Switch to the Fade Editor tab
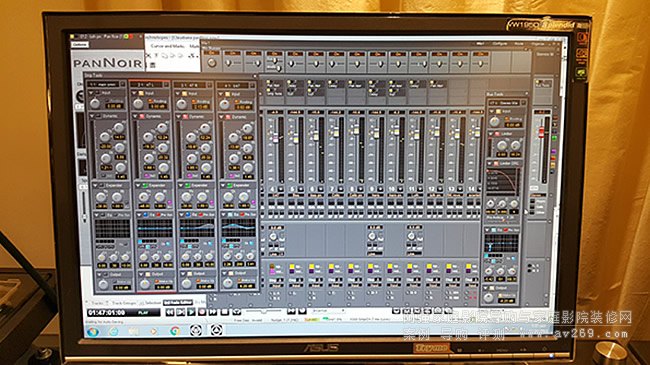Screen dimensions: 650x365 [178, 303]
